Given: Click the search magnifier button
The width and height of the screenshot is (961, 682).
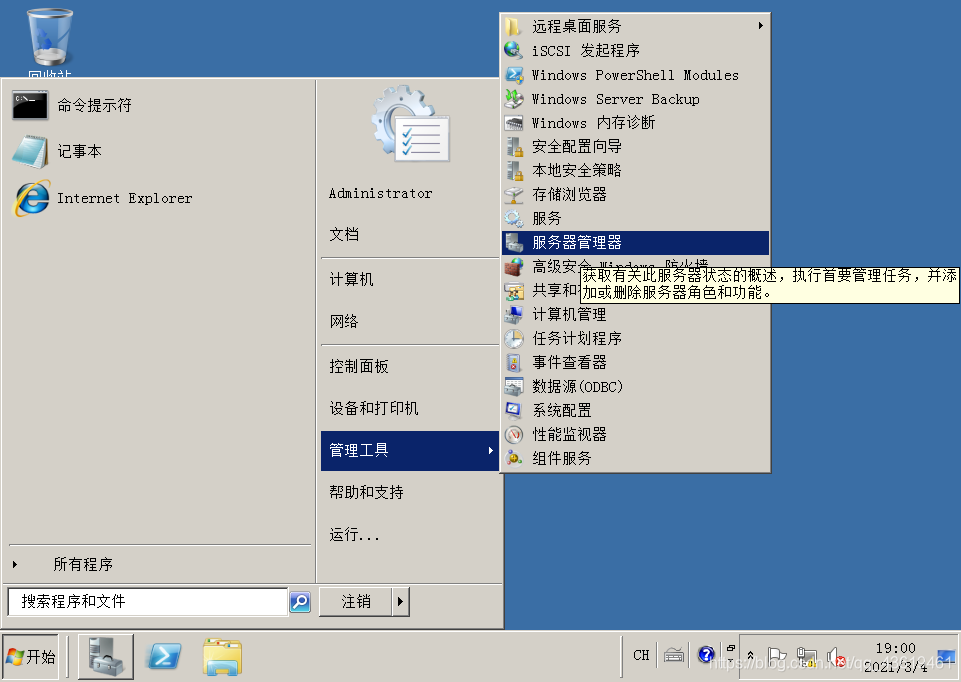Looking at the screenshot, I should tap(300, 602).
